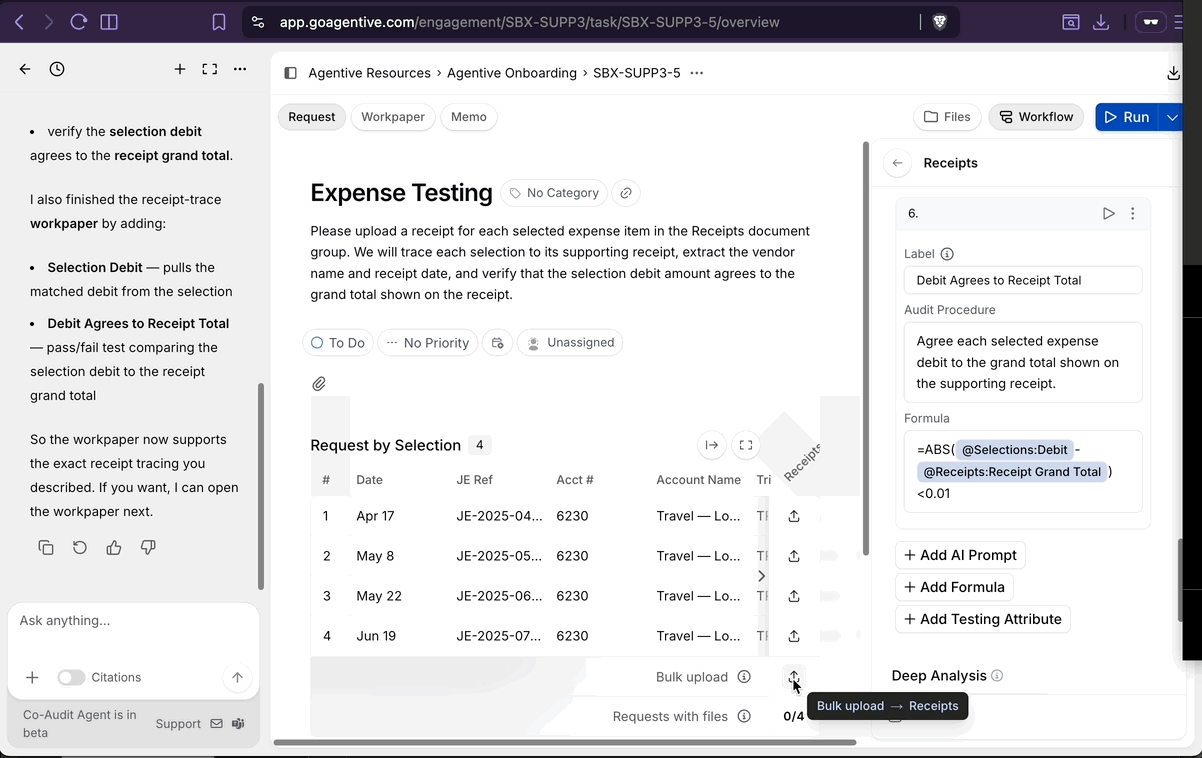Expand hidden table columns chevron
This screenshot has height=758, width=1202.
(x=761, y=576)
